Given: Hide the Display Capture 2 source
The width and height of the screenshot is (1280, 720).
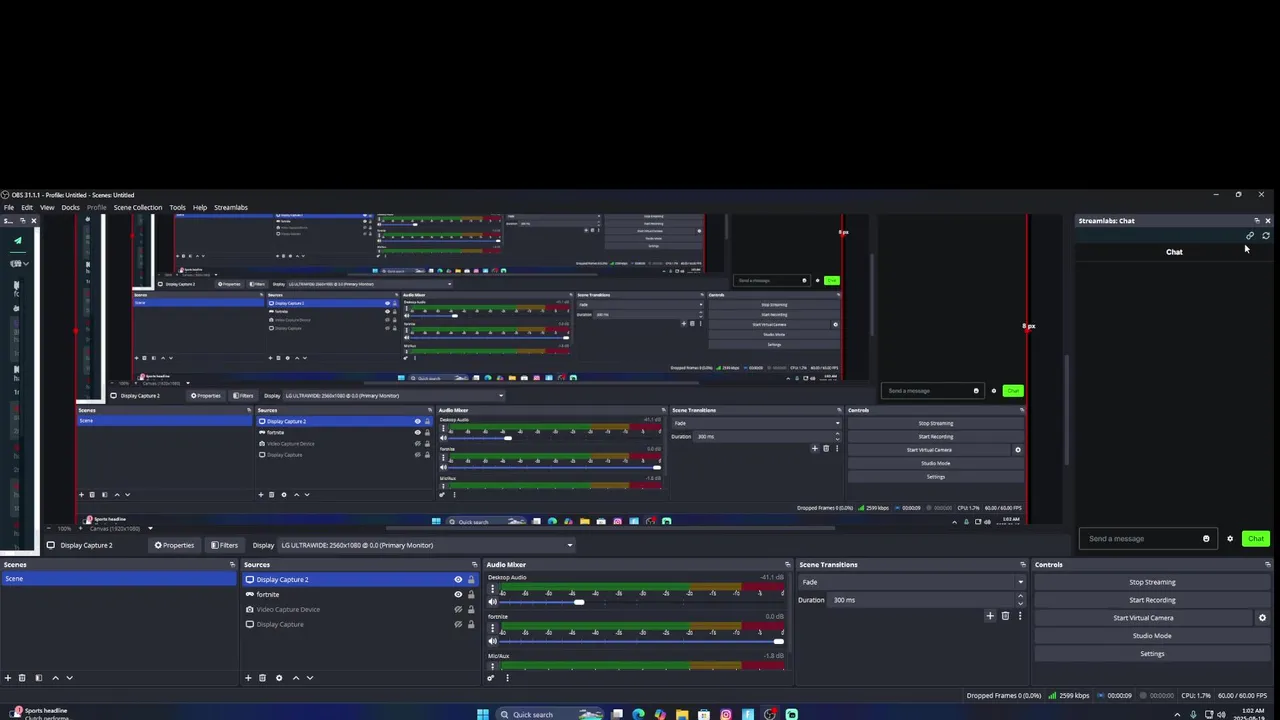Looking at the screenshot, I should (458, 580).
